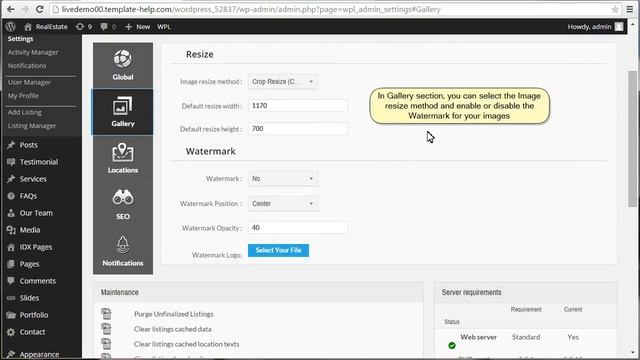Open My Profile link
The width and height of the screenshot is (640, 360).
tap(23, 96)
